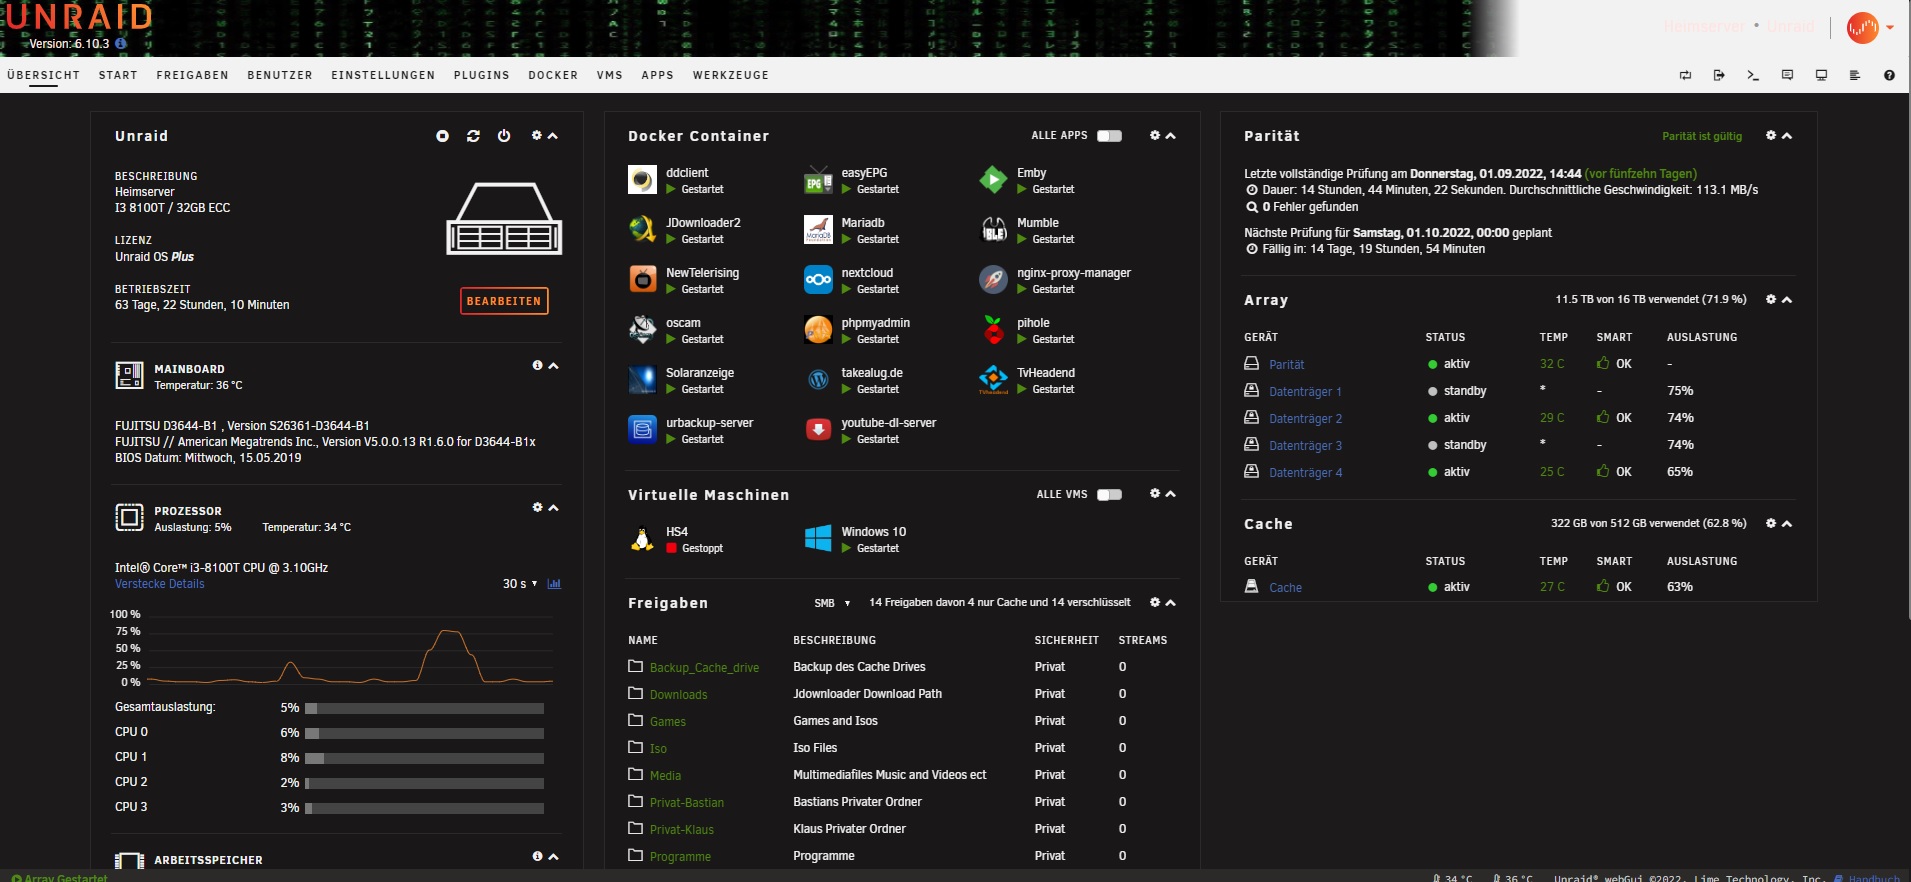Click the Windows 10 VM icon
The width and height of the screenshot is (1911, 882).
(x=818, y=539)
